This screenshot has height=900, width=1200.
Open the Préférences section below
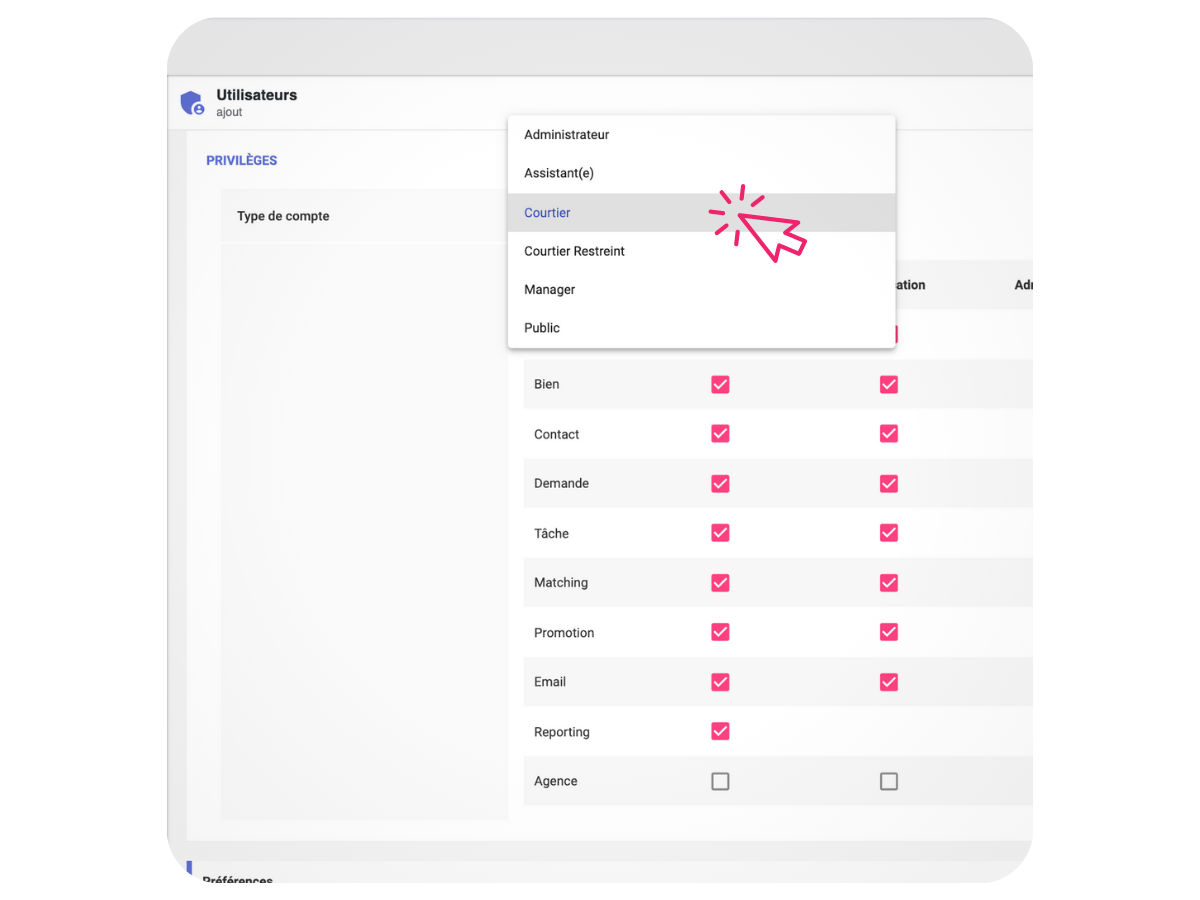pos(238,879)
